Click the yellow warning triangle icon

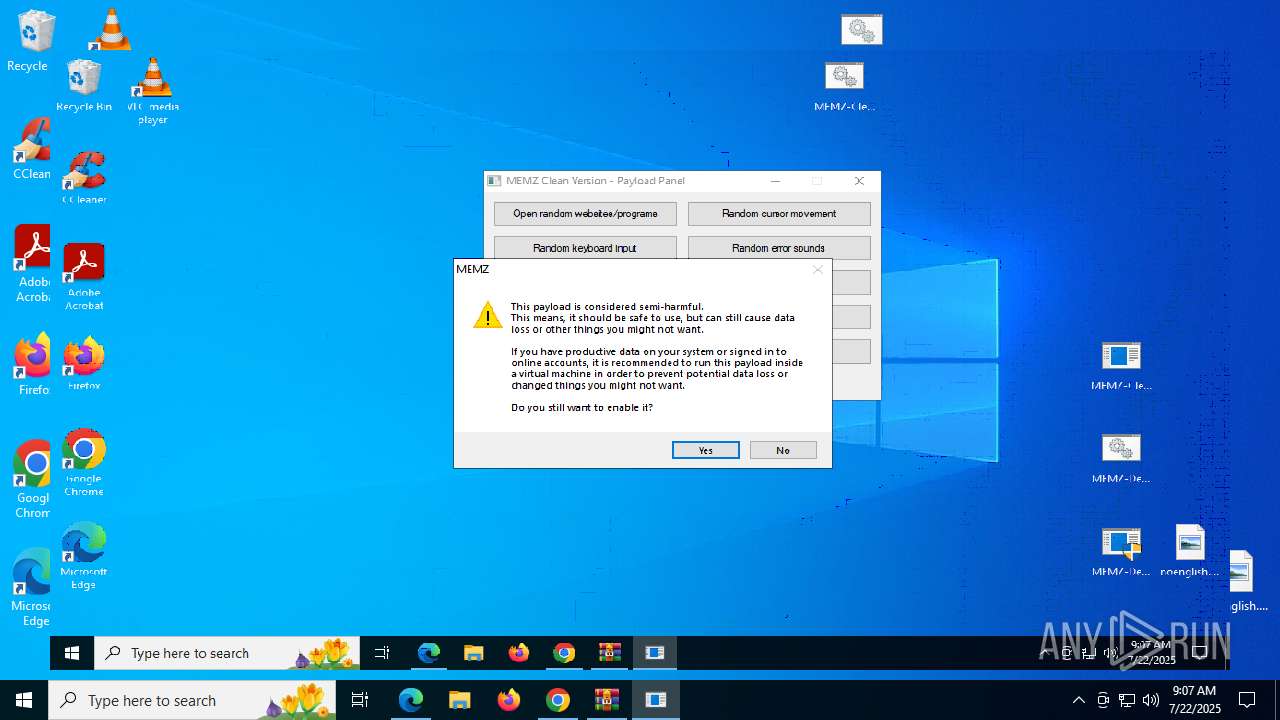[x=488, y=315]
